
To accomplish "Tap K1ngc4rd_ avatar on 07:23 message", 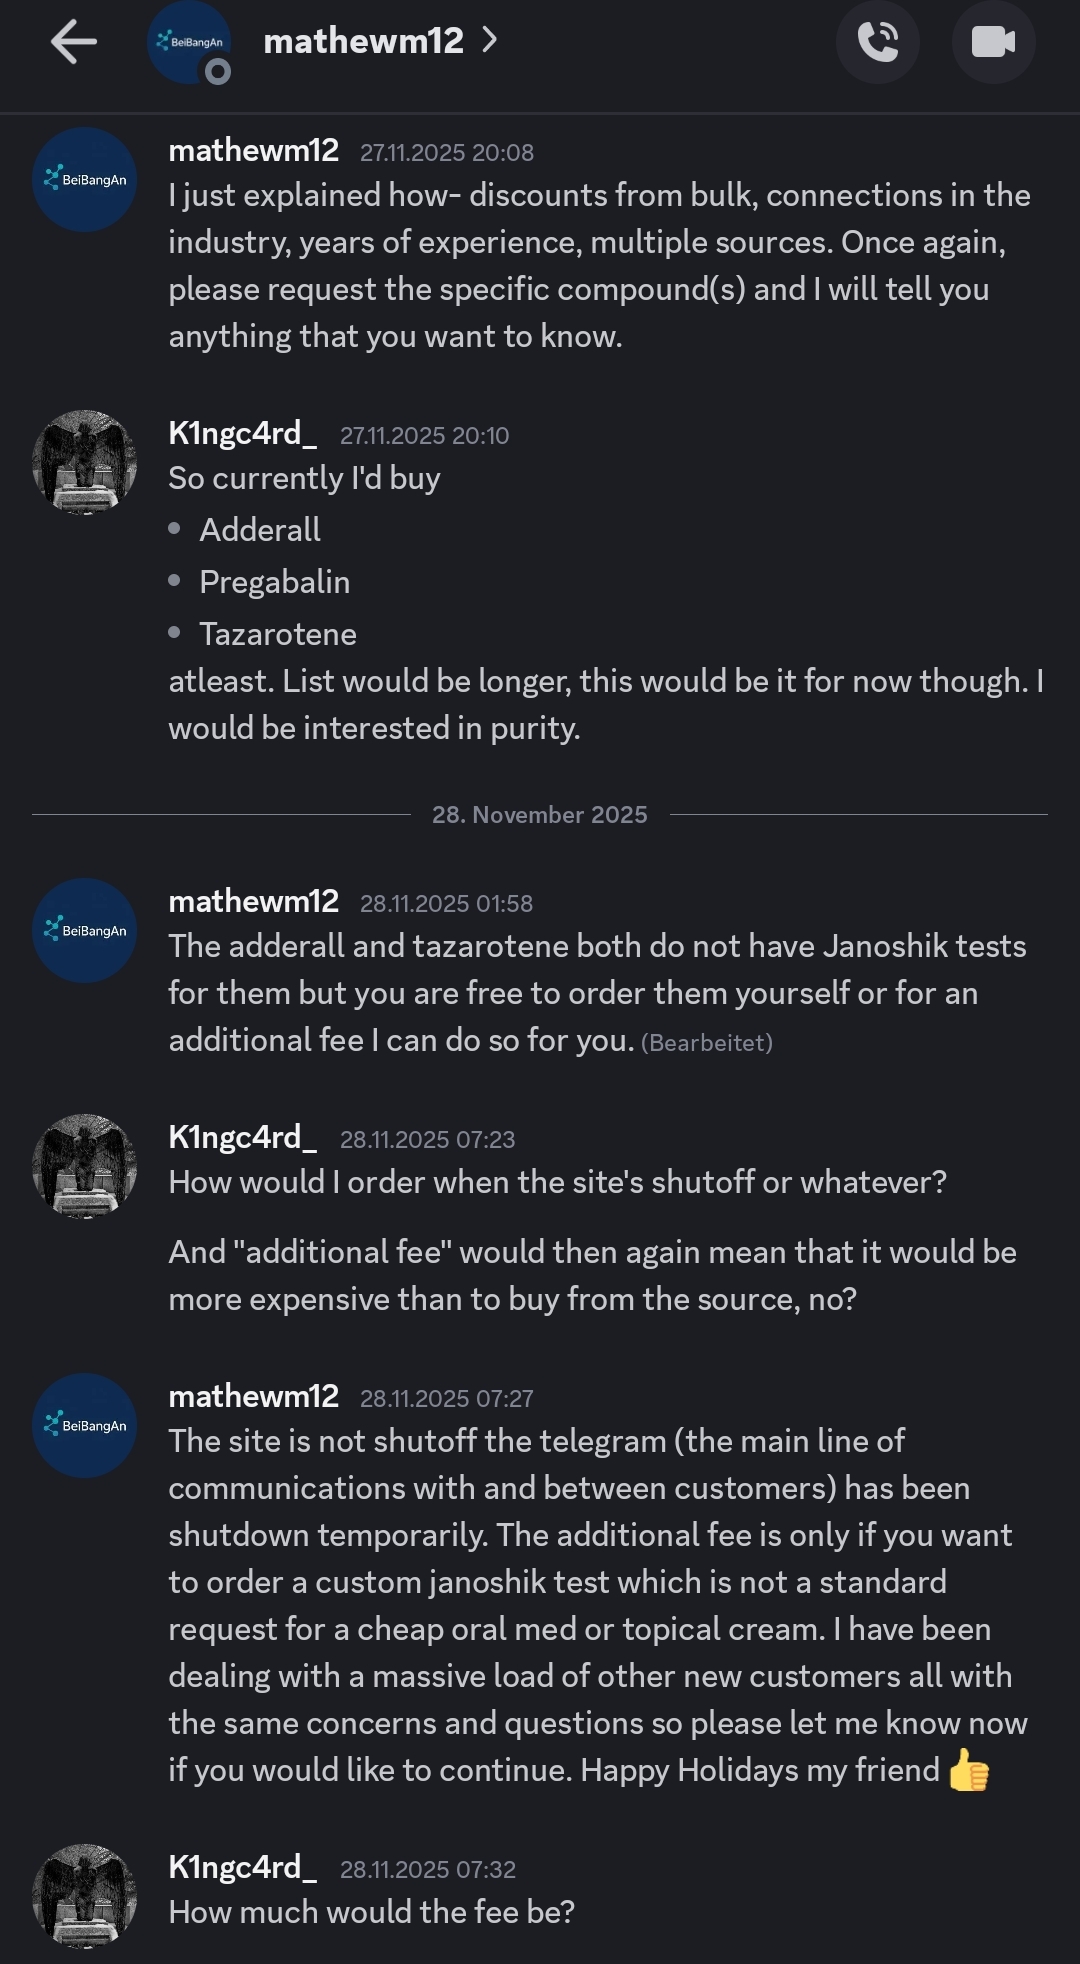I will point(85,1166).
